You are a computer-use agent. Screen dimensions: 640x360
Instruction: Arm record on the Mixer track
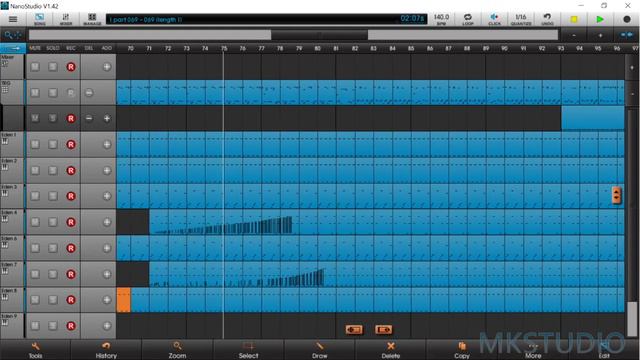click(x=71, y=67)
